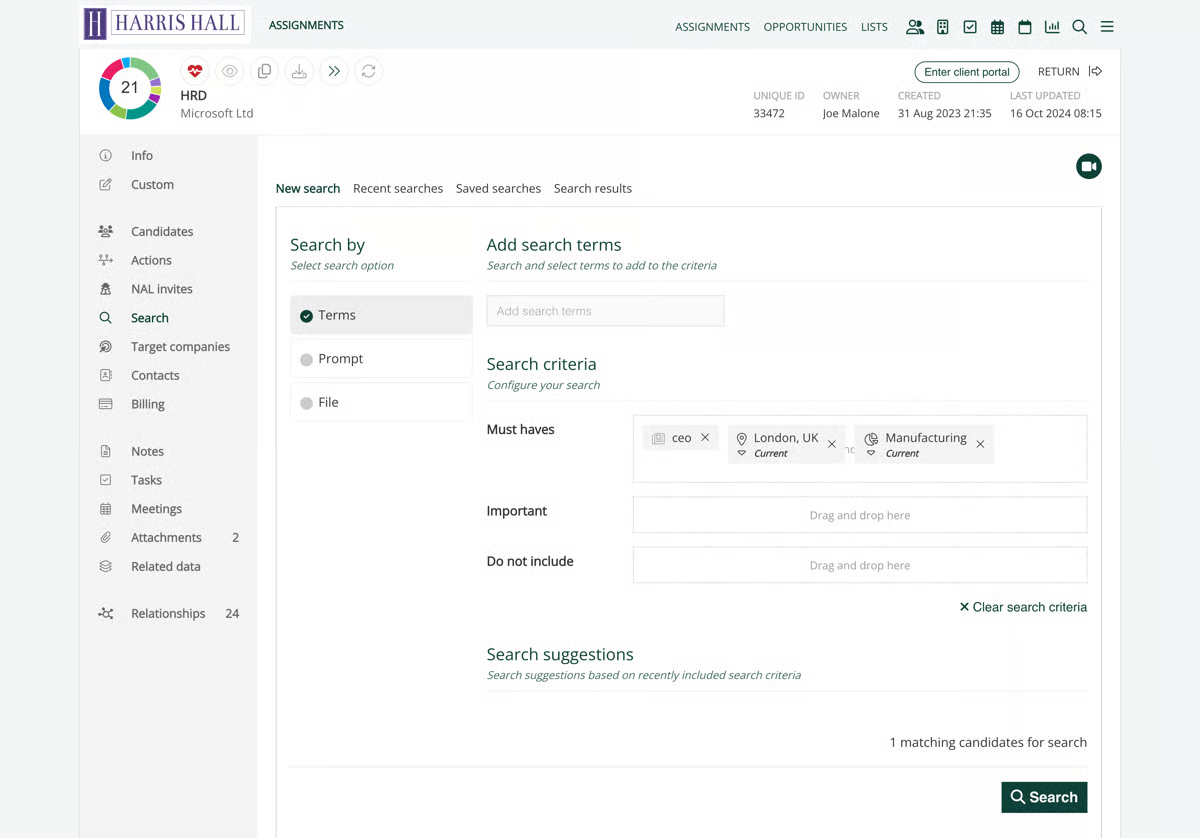Viewport: 1200px width, 838px height.
Task: Open the hamburger menu icon
Action: tap(1107, 27)
